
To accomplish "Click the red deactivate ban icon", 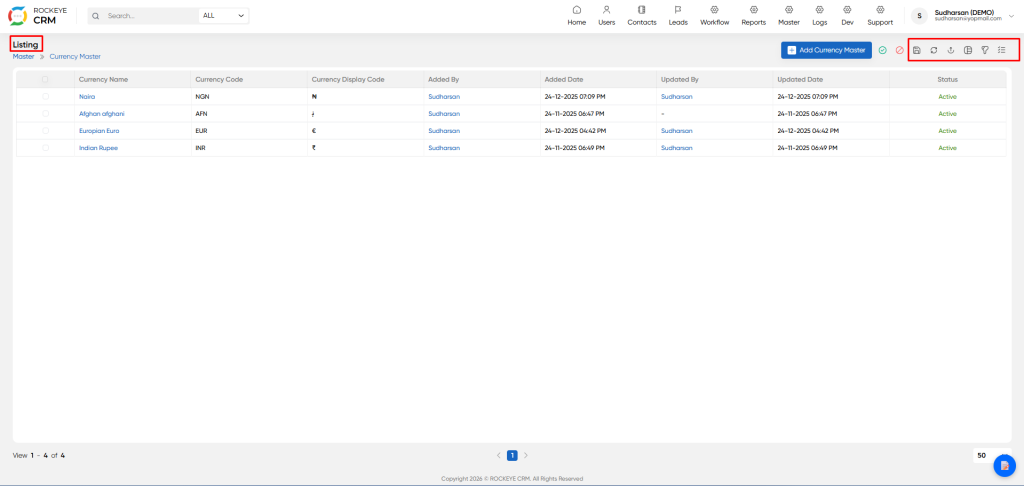I will coord(899,50).
